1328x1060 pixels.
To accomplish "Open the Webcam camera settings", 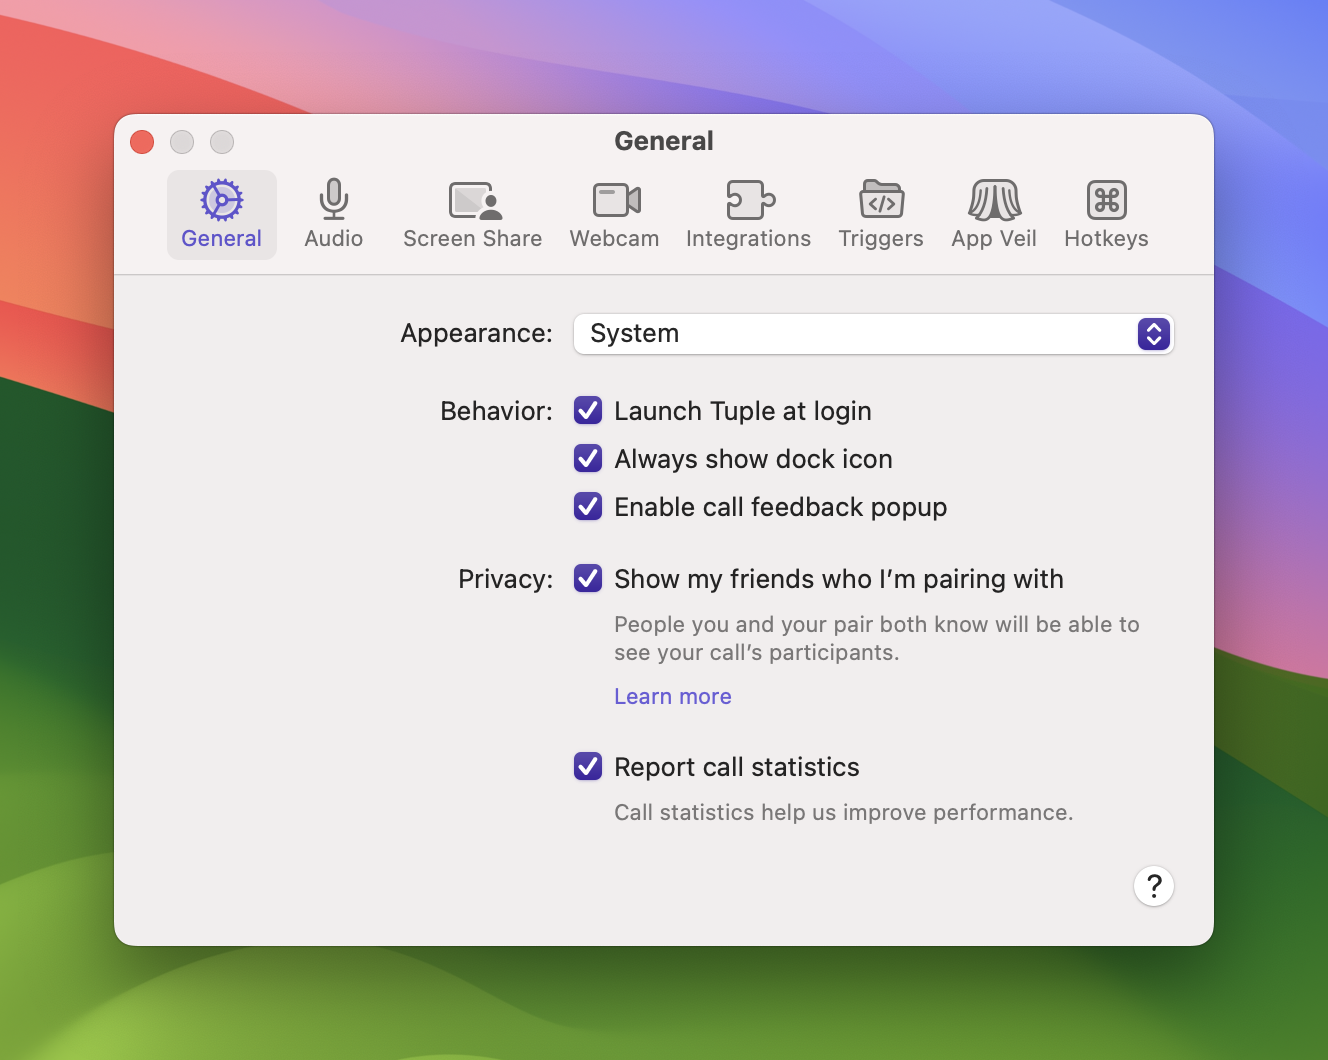I will pyautogui.click(x=615, y=215).
